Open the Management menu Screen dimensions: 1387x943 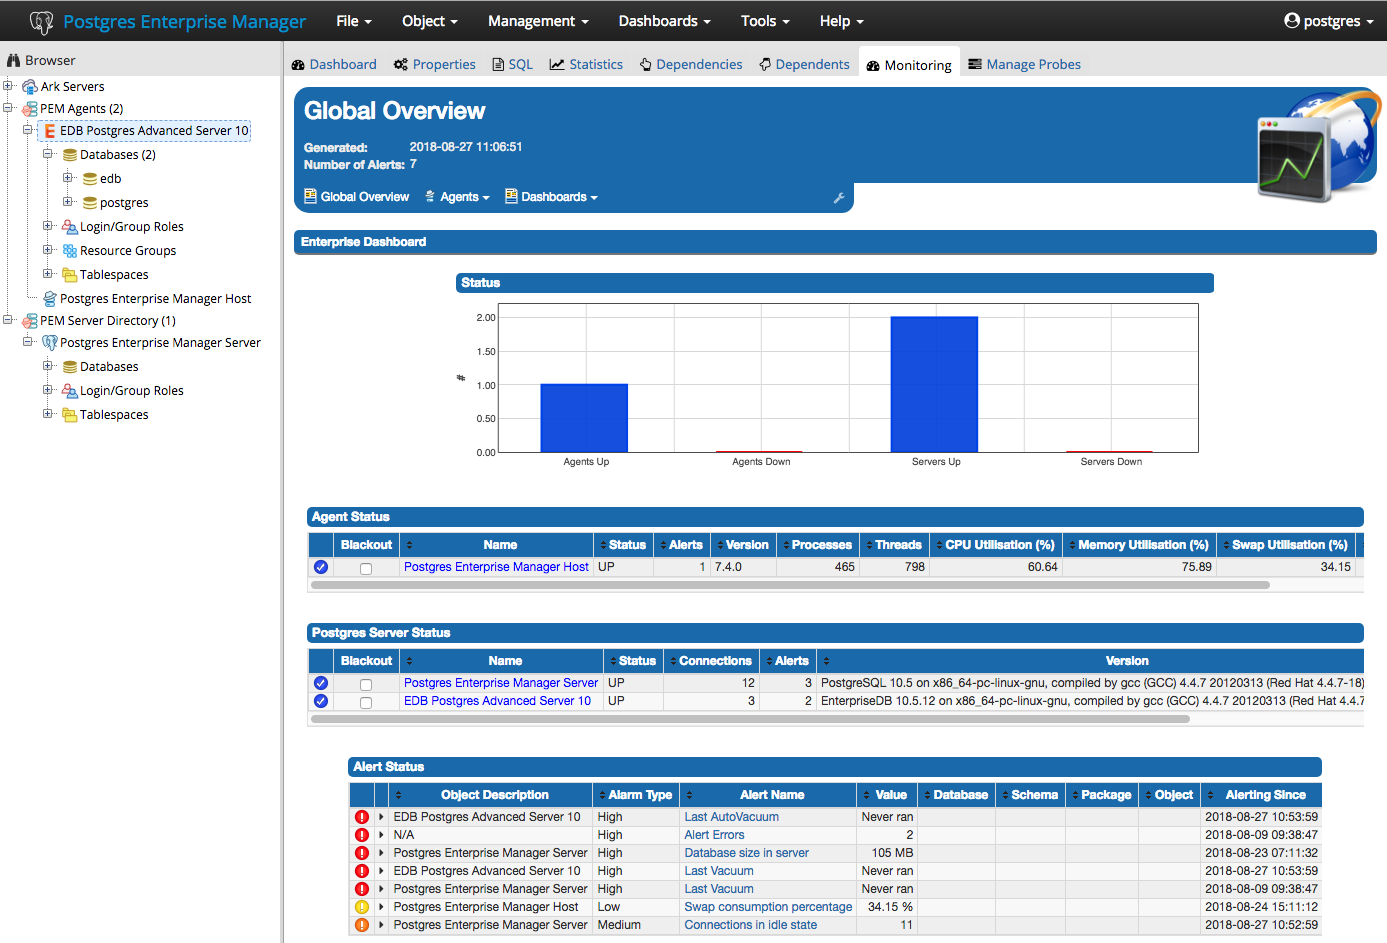coord(538,21)
